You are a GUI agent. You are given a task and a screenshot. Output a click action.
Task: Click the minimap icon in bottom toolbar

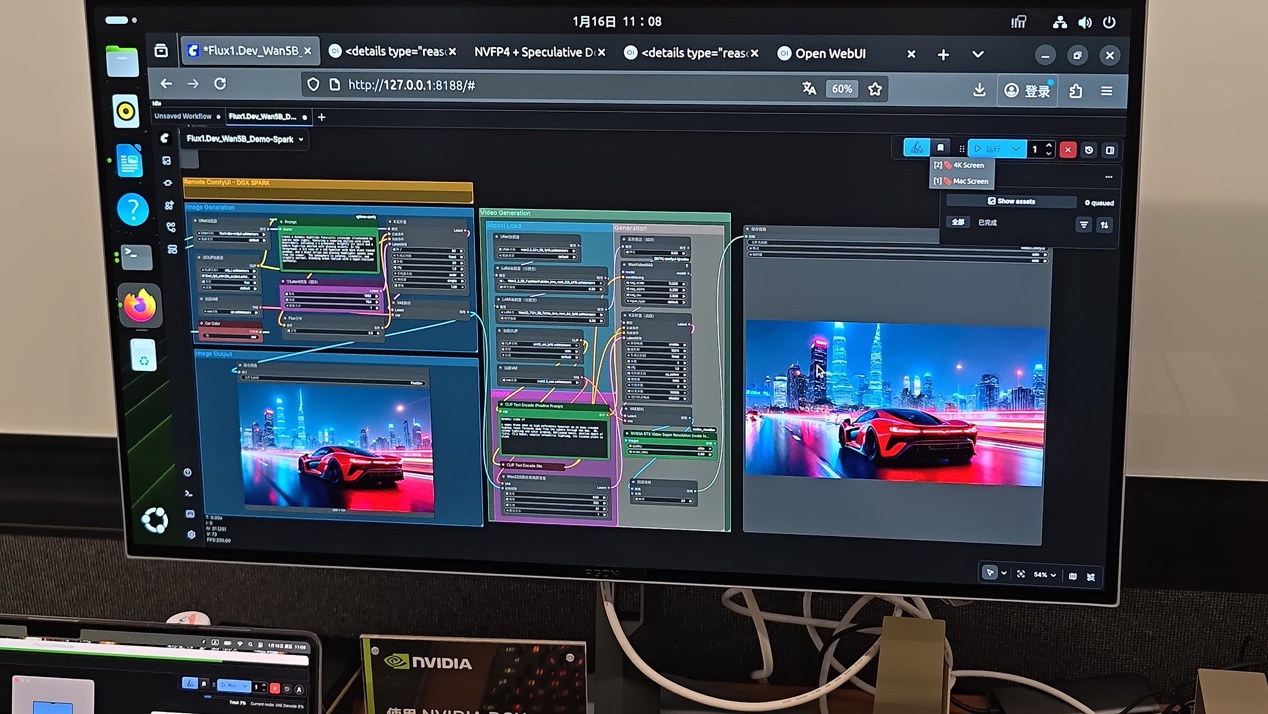pos(1073,576)
